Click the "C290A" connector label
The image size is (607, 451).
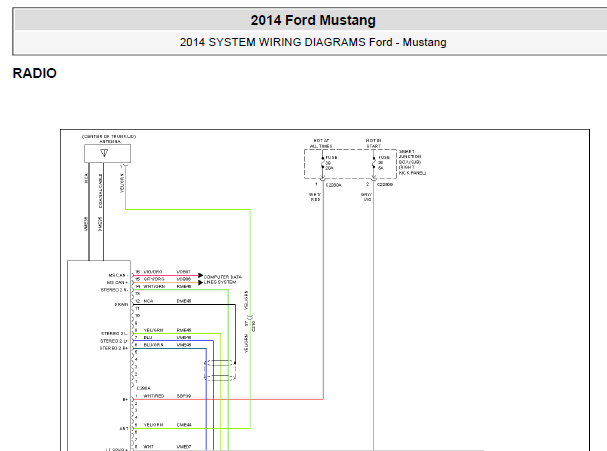[144, 388]
